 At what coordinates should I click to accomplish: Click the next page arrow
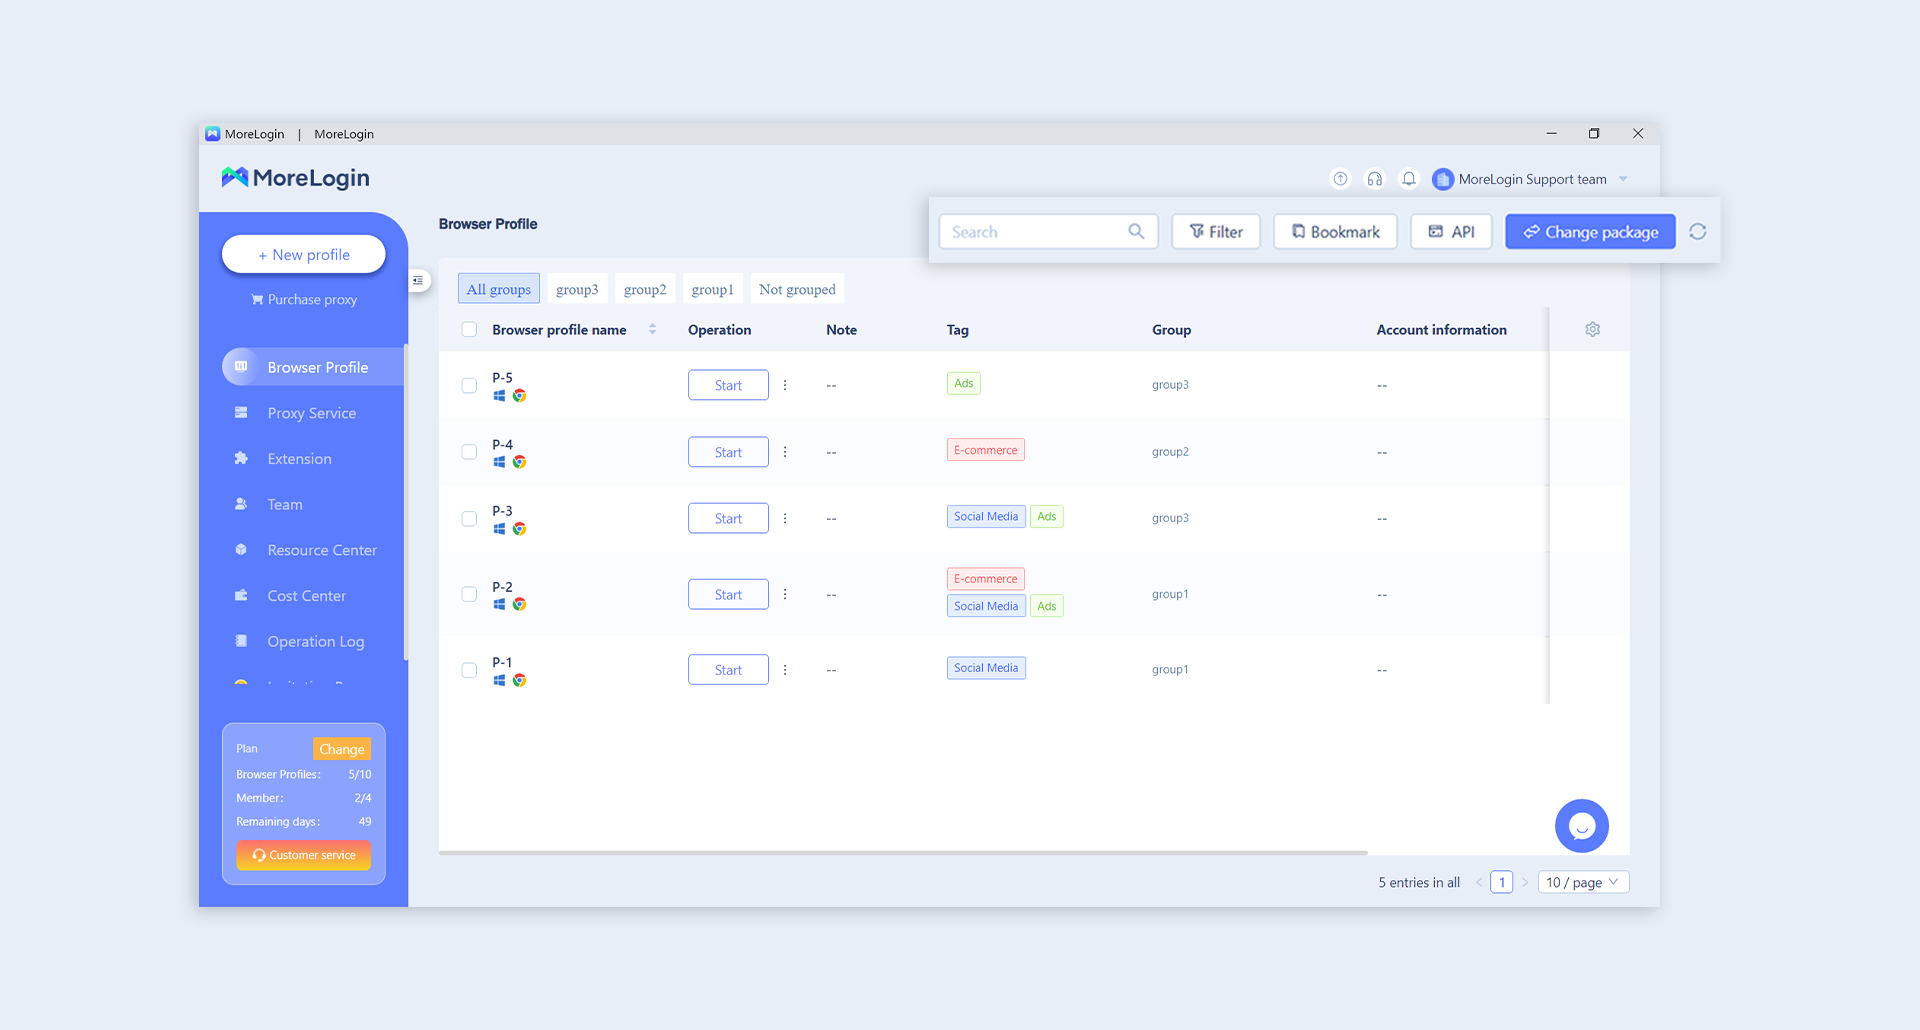[1525, 882]
